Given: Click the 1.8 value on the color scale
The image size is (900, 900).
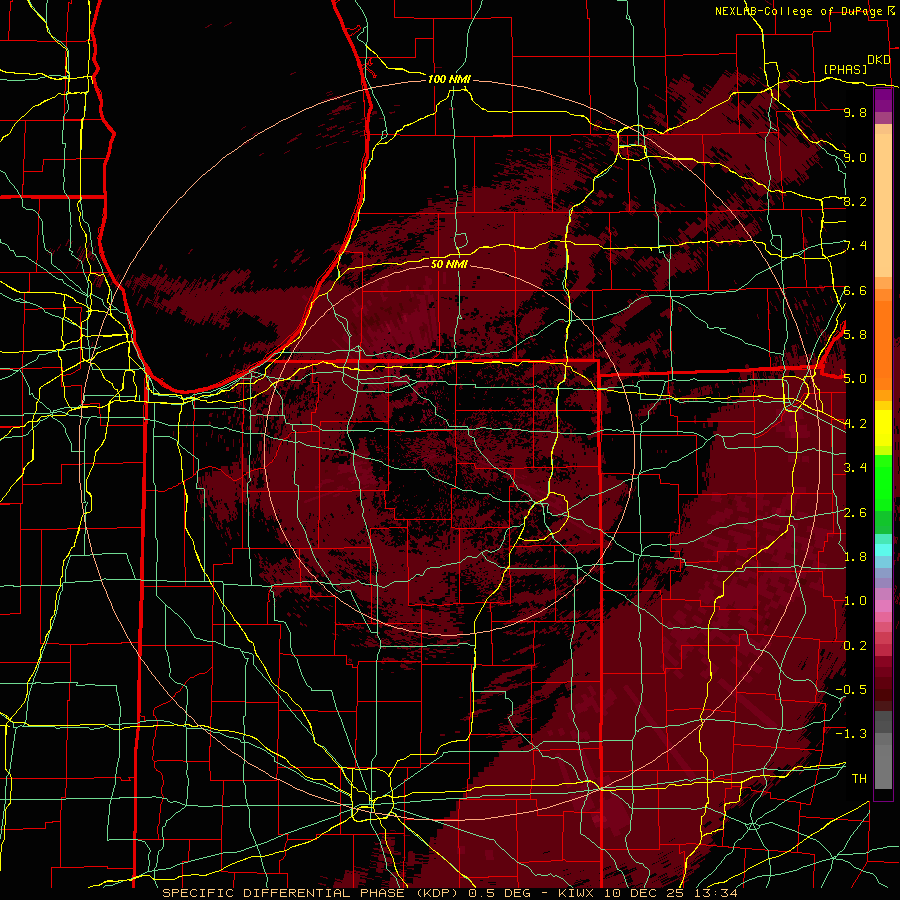Looking at the screenshot, I should (855, 557).
